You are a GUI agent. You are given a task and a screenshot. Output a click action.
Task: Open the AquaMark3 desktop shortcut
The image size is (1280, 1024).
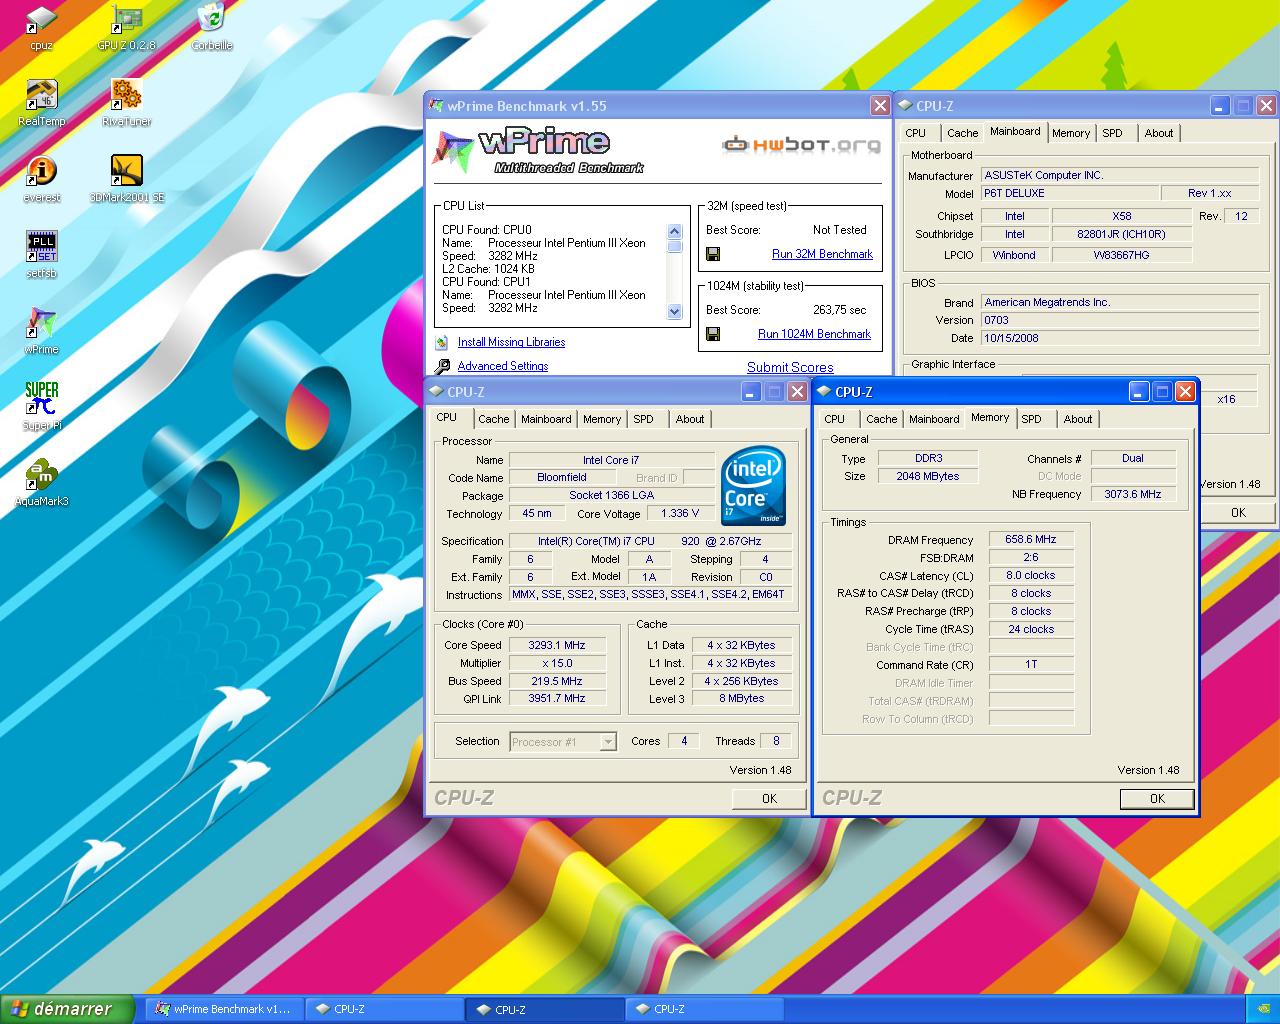(x=41, y=483)
